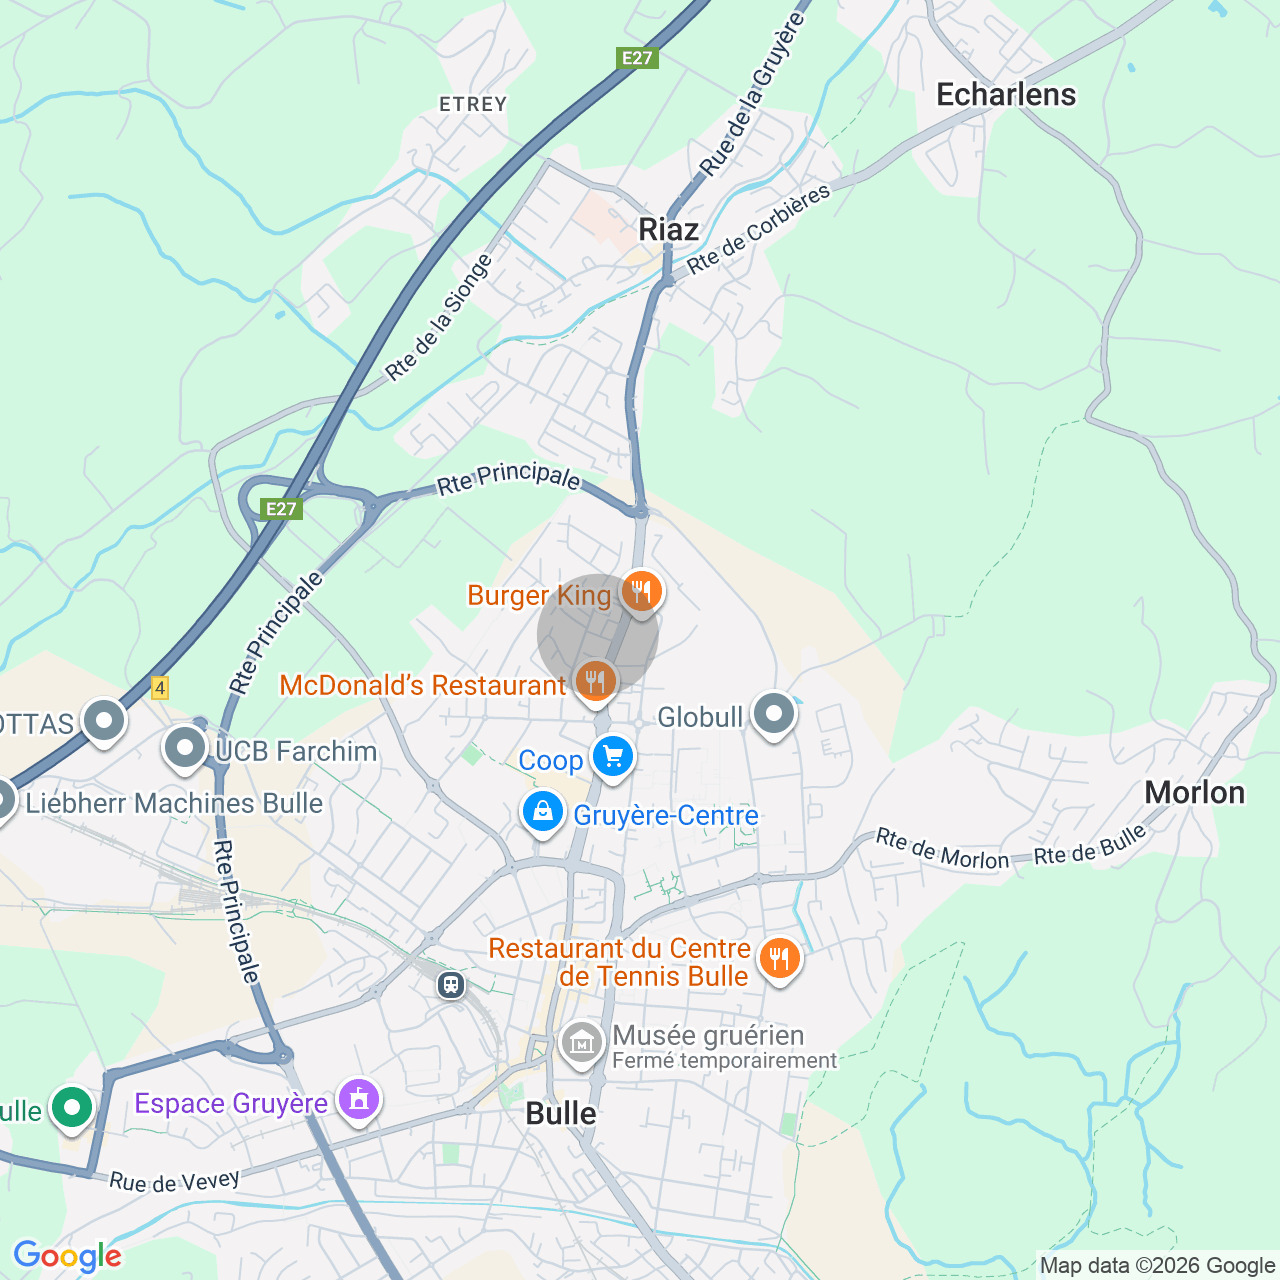Open the green pin at left edge
This screenshot has width=1280, height=1280.
click(71, 1108)
